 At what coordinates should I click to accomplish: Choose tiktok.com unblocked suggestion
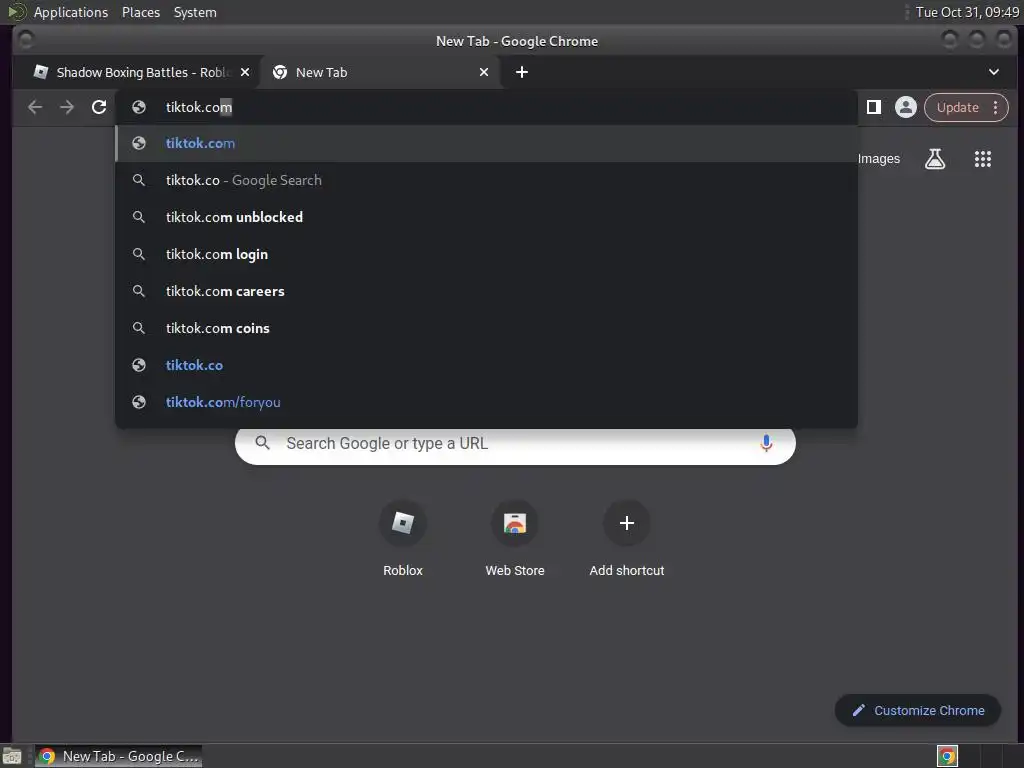pos(486,217)
